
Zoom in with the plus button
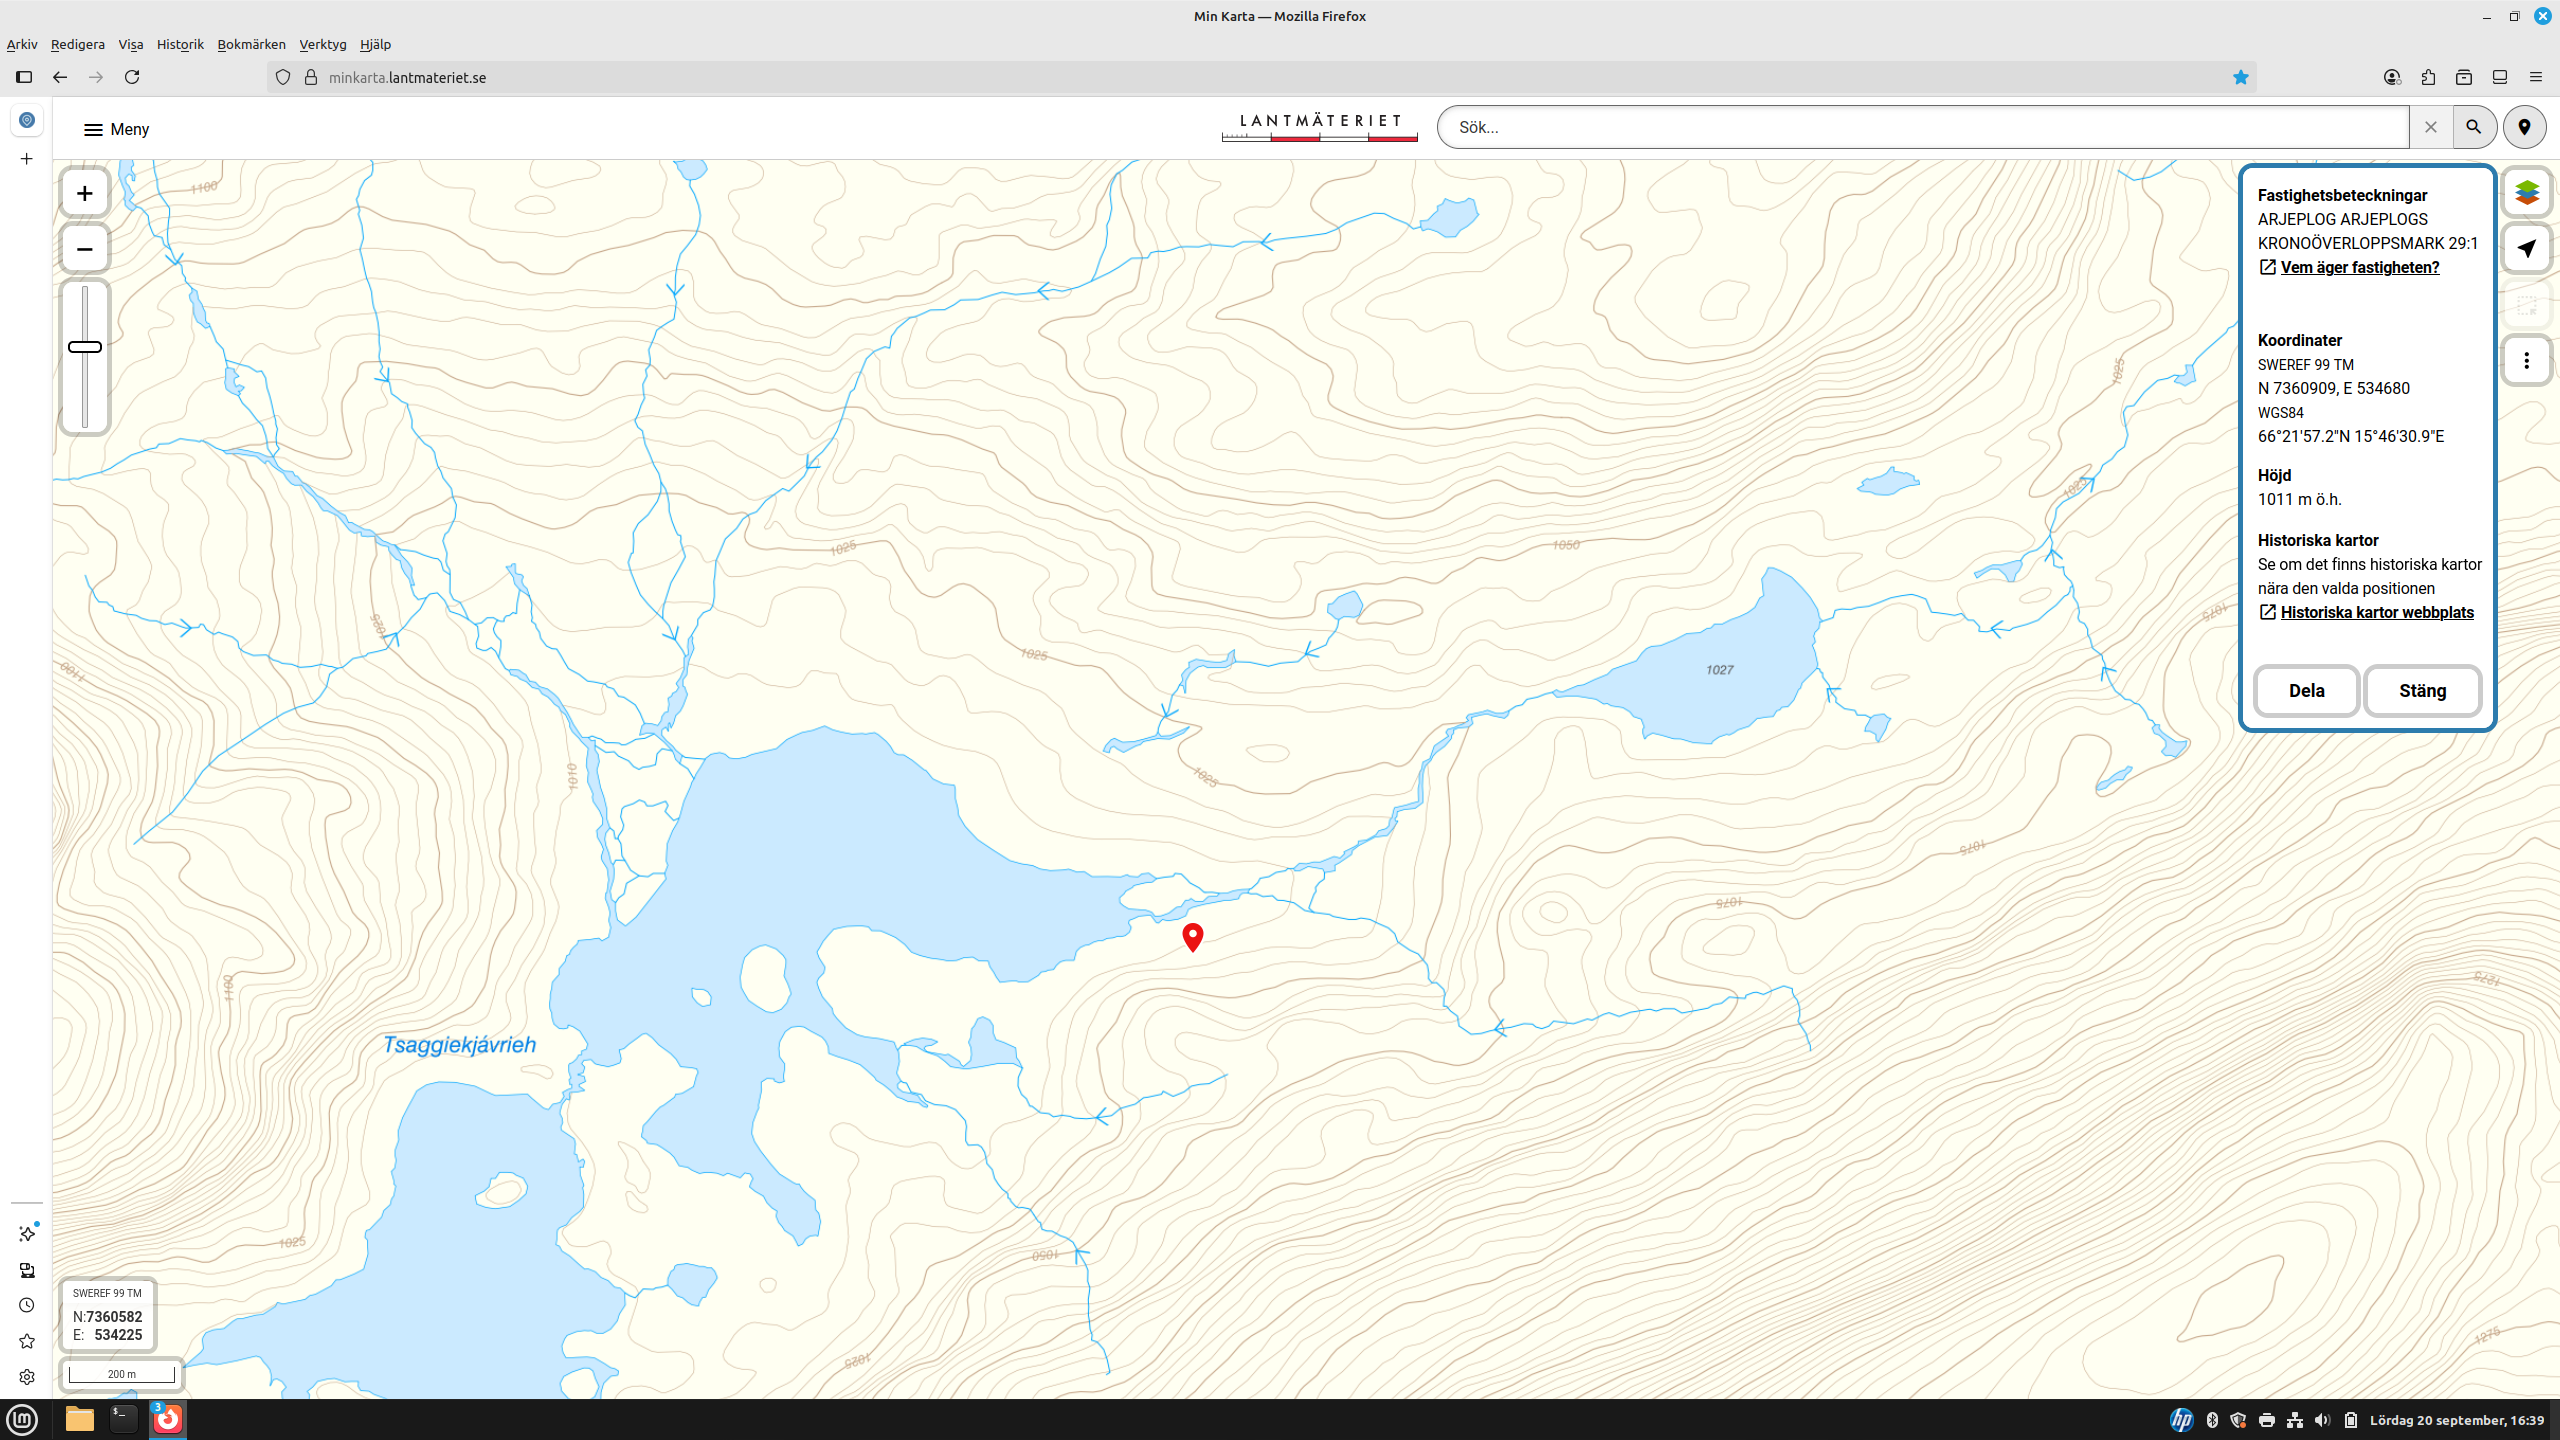click(x=85, y=194)
